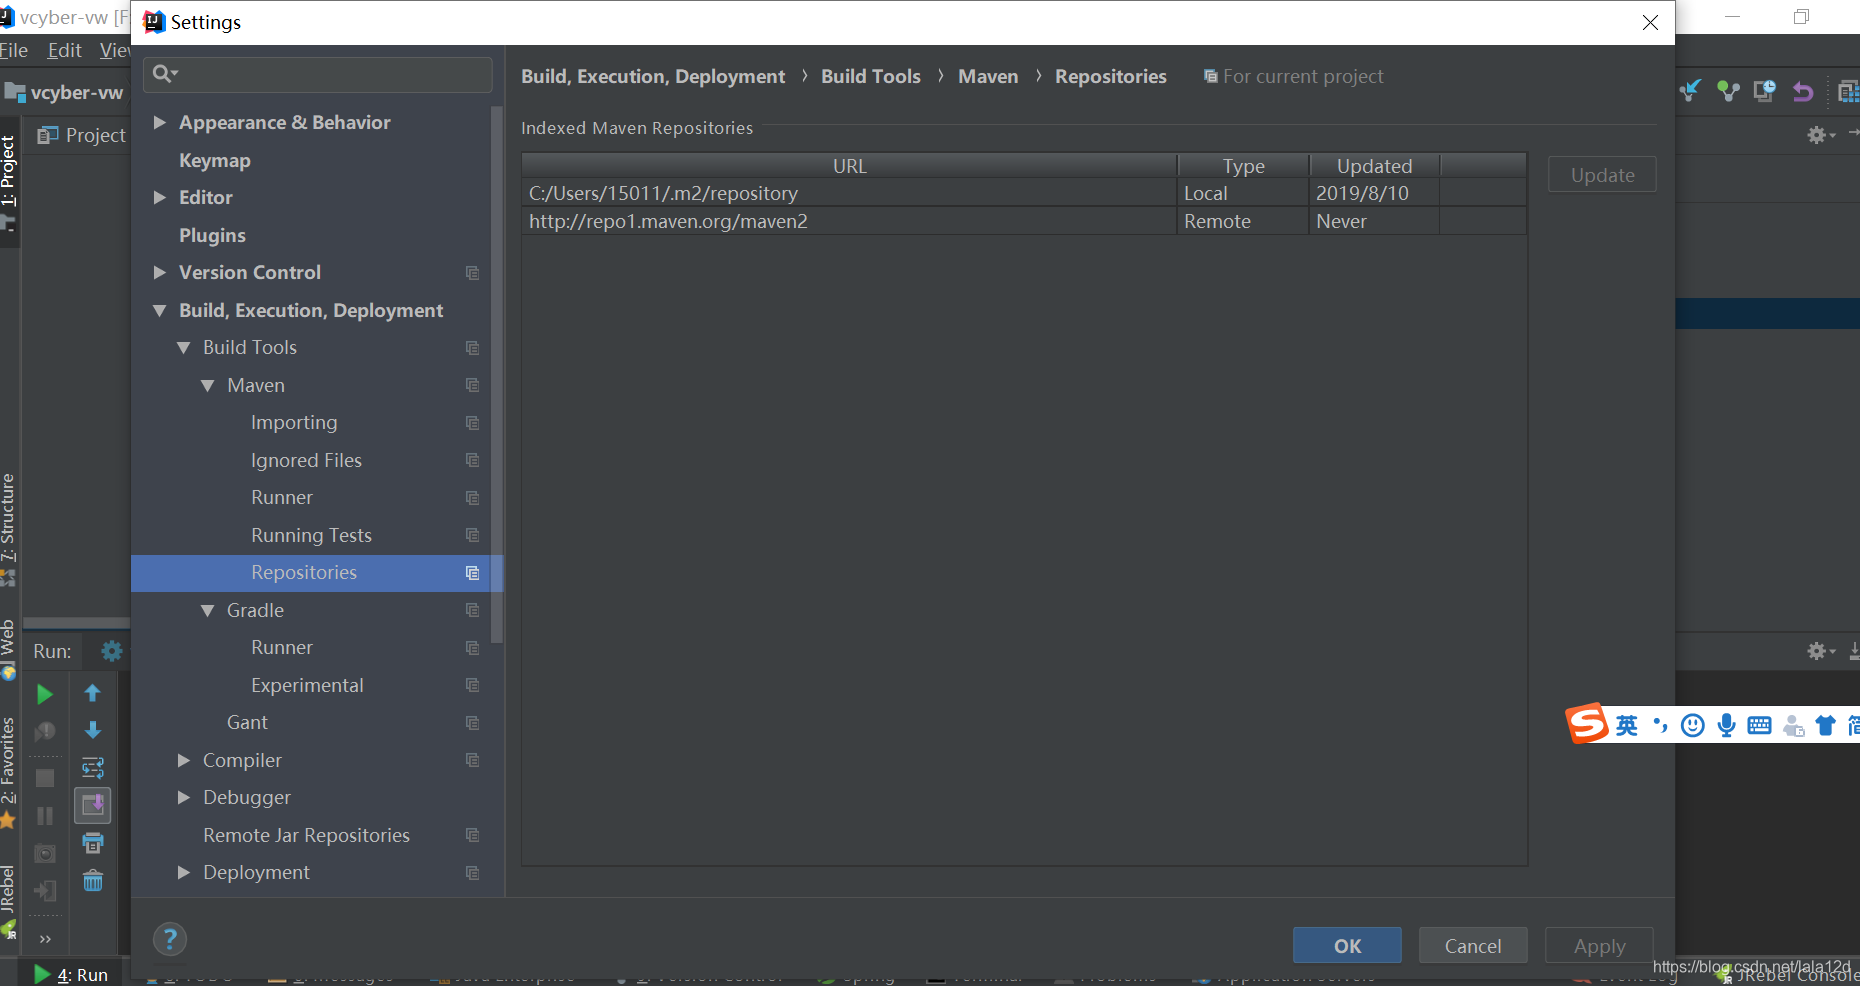Show more Run toolbar actions chevron
This screenshot has height=986, width=1860.
tap(45, 939)
